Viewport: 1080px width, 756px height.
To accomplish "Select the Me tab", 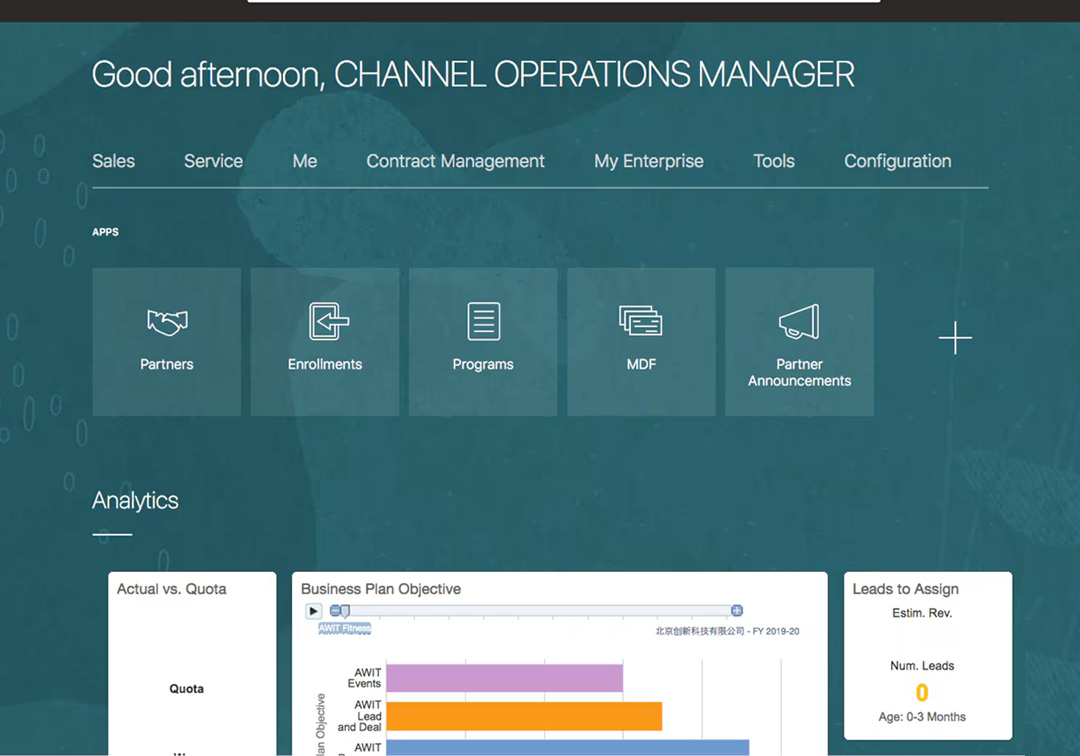I will 305,161.
